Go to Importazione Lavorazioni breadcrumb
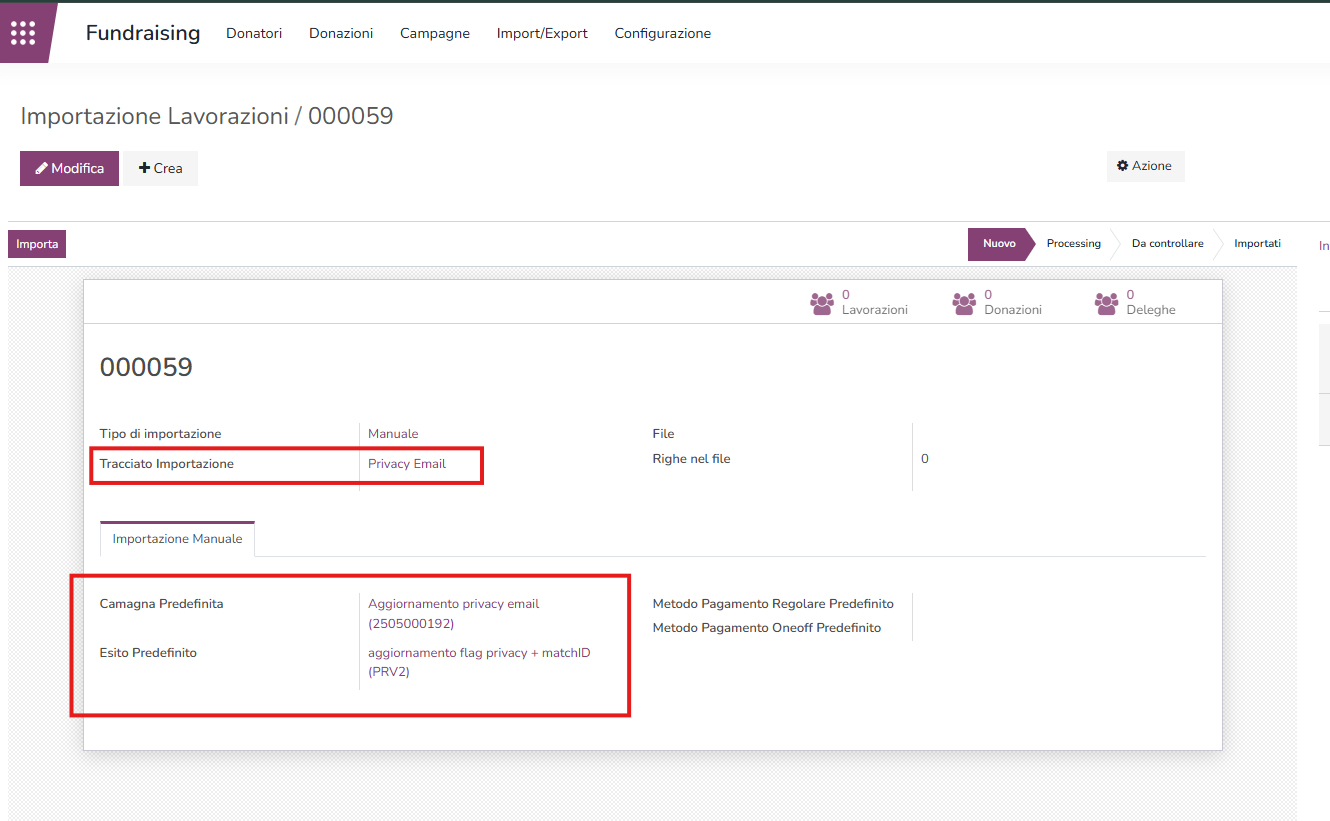Viewport: 1330px width, 821px height. (154, 116)
